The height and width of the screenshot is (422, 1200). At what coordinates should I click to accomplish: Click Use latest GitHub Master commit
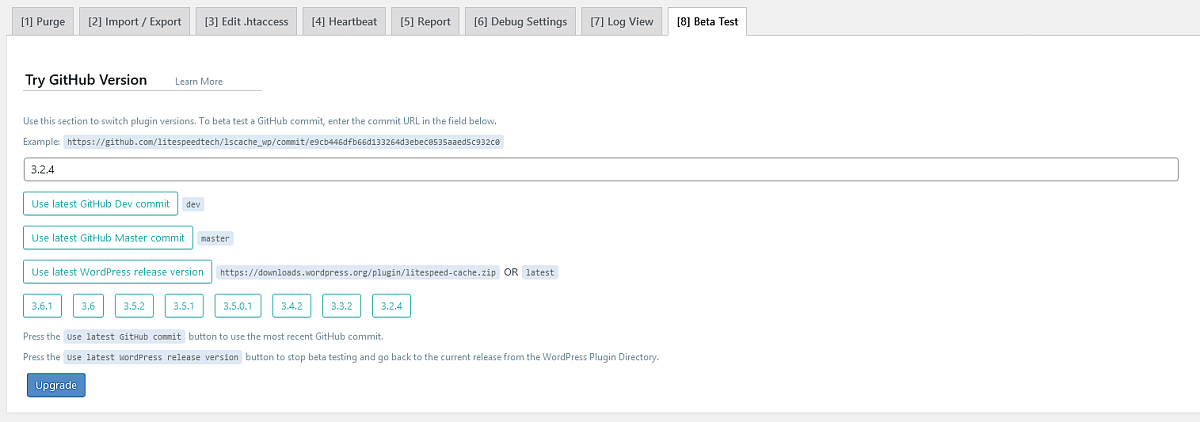(x=108, y=238)
